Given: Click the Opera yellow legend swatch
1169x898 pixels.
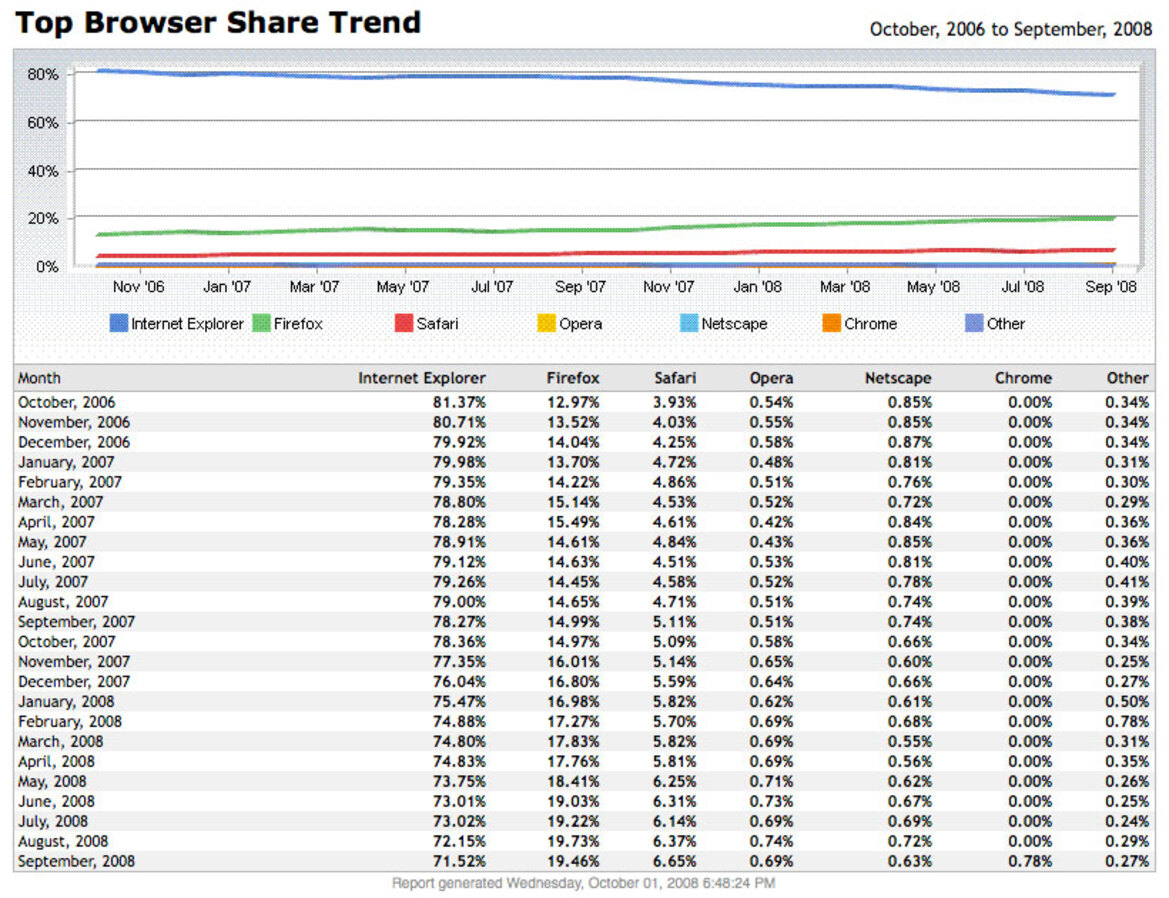Looking at the screenshot, I should point(546,323).
